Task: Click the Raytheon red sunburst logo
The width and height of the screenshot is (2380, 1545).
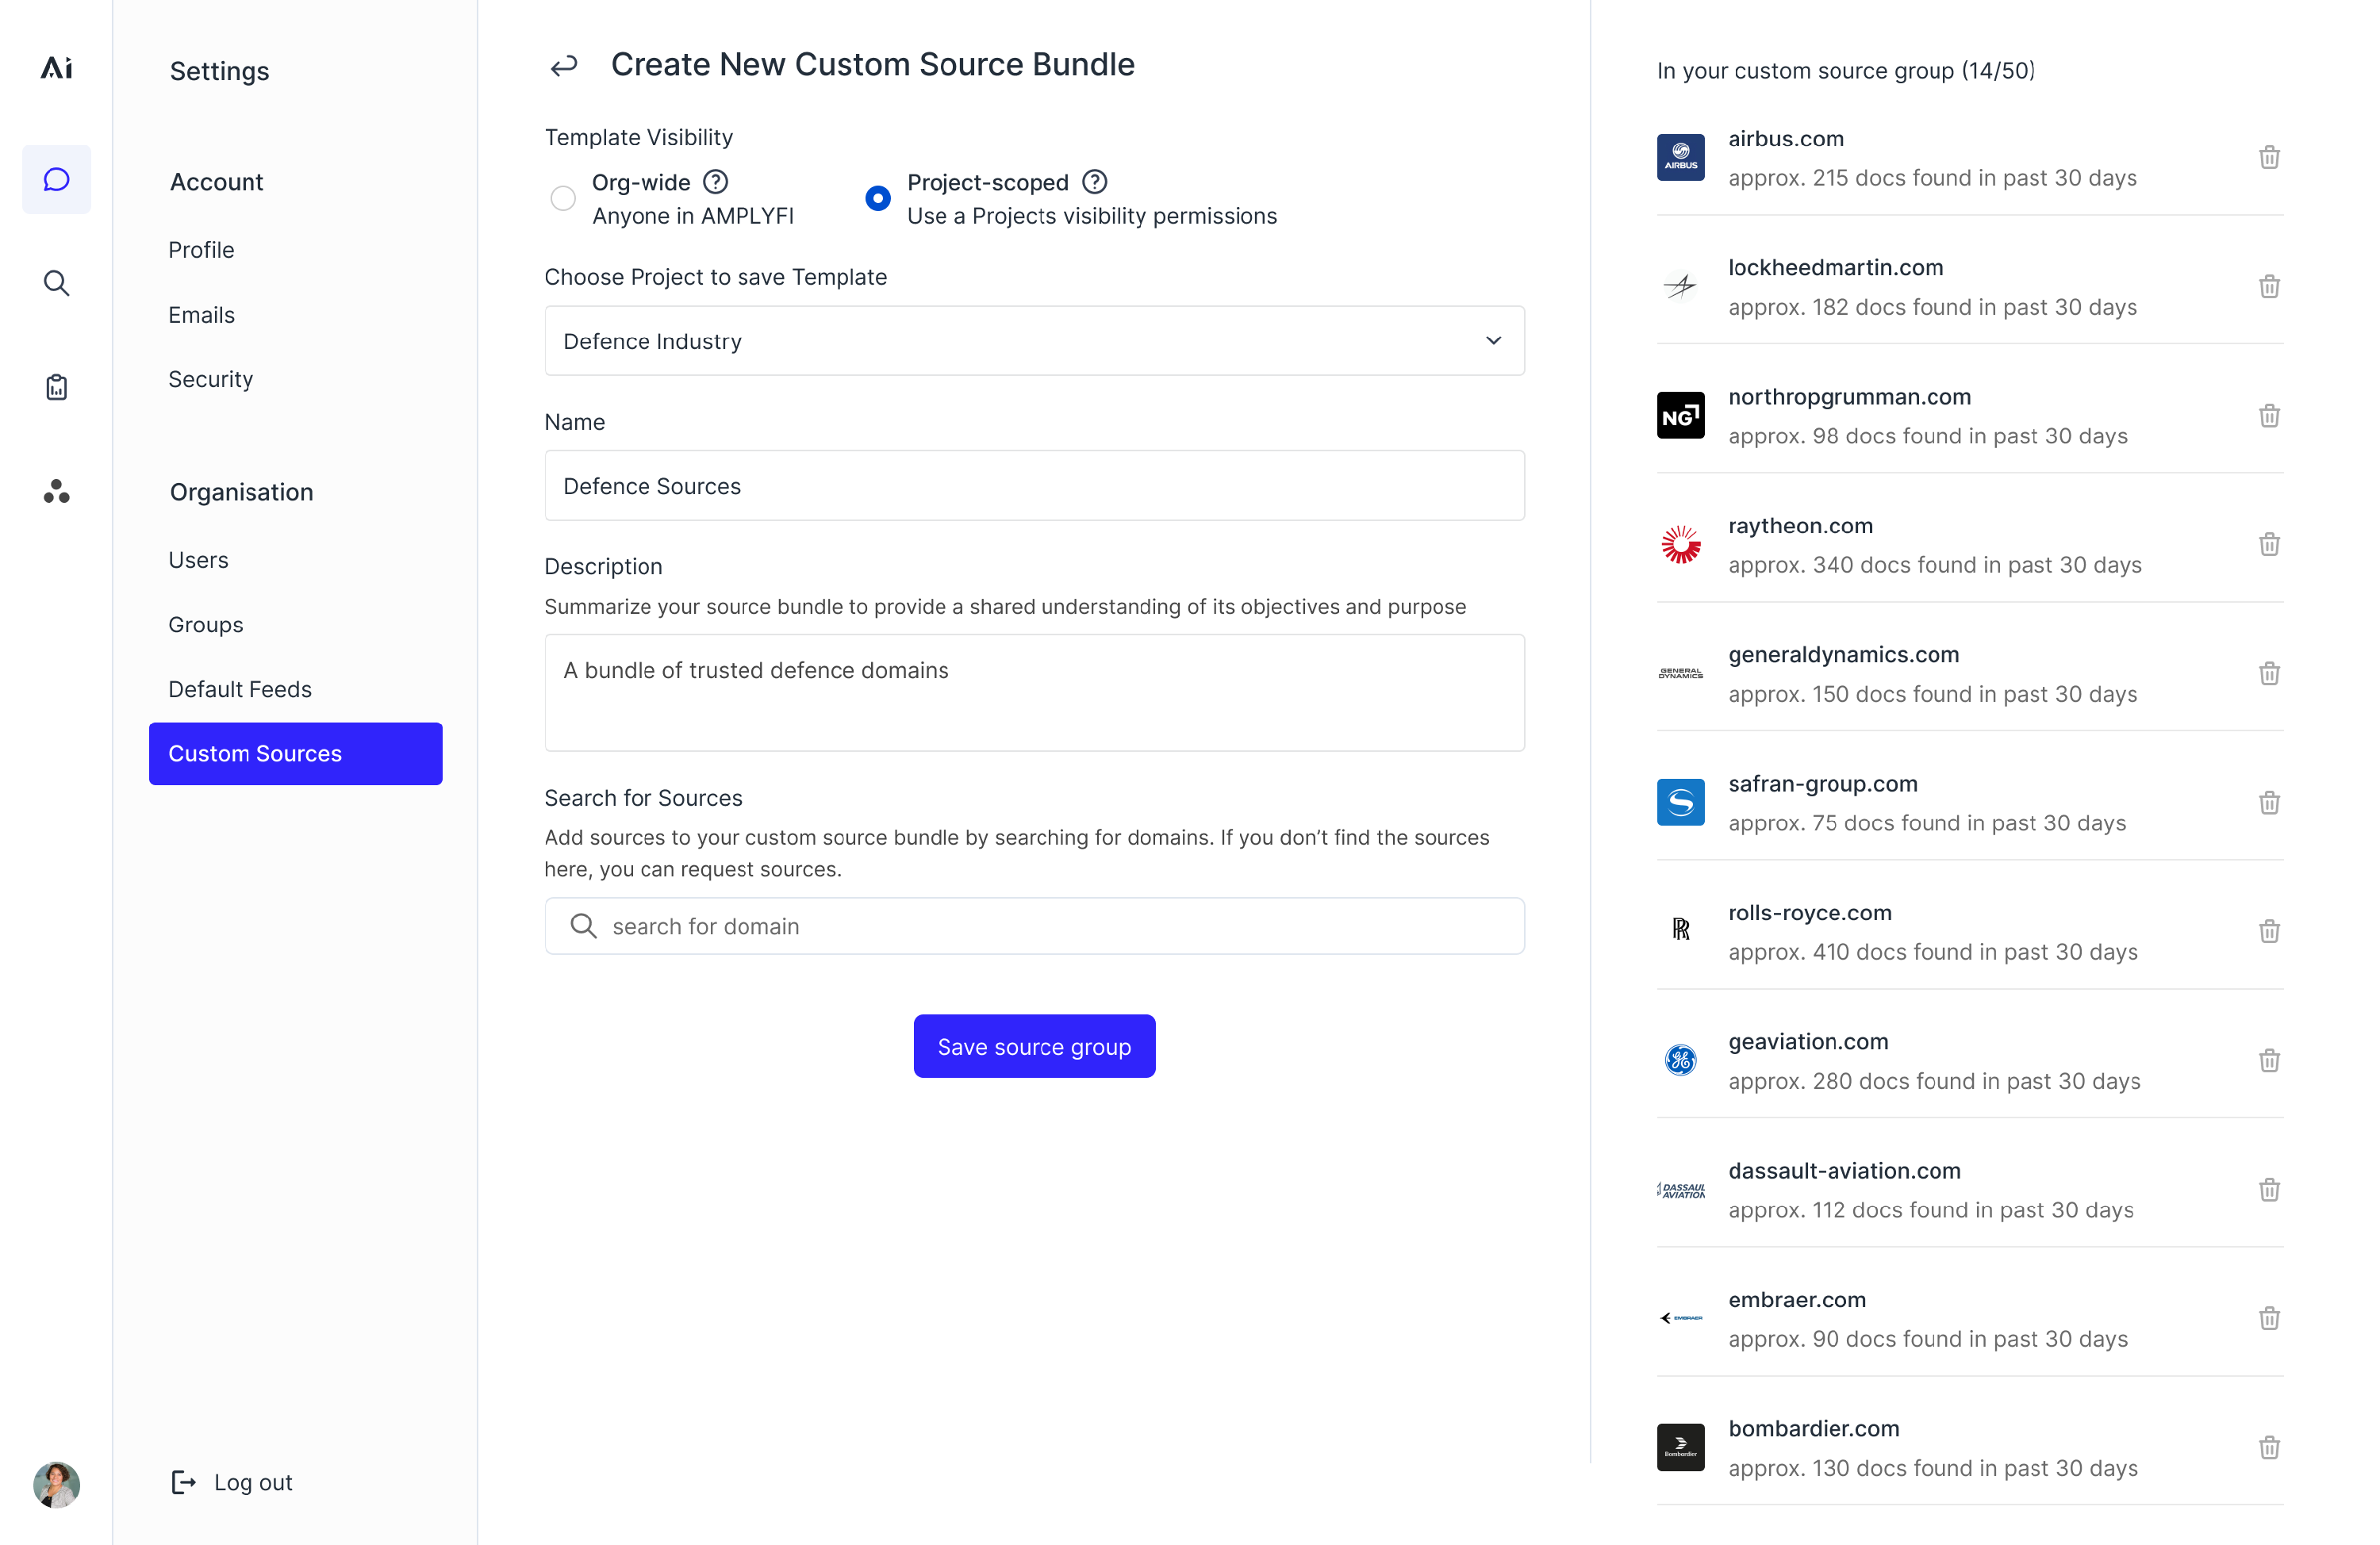Action: pyautogui.click(x=1680, y=545)
